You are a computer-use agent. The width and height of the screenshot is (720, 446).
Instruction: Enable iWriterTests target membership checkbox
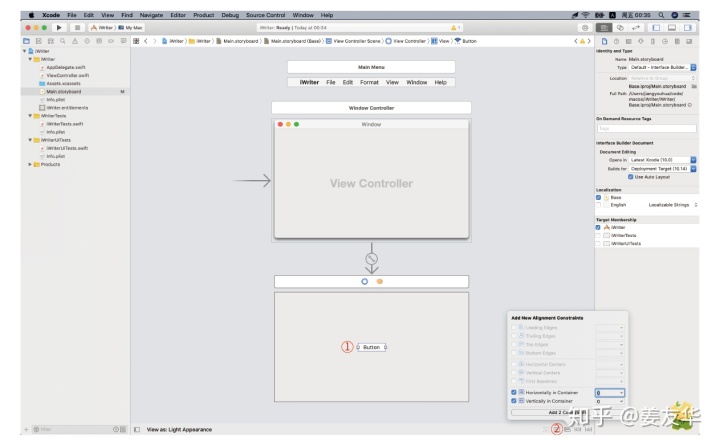(598, 235)
